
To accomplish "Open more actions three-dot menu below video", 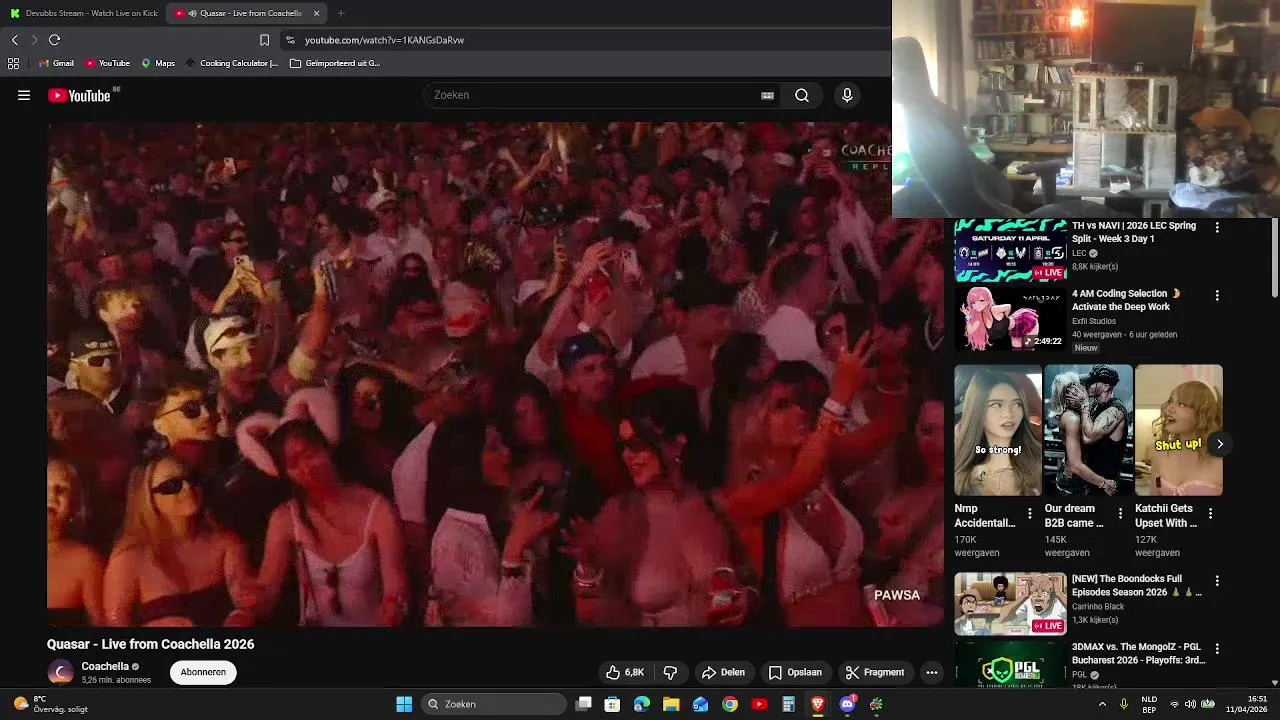I will point(931,672).
